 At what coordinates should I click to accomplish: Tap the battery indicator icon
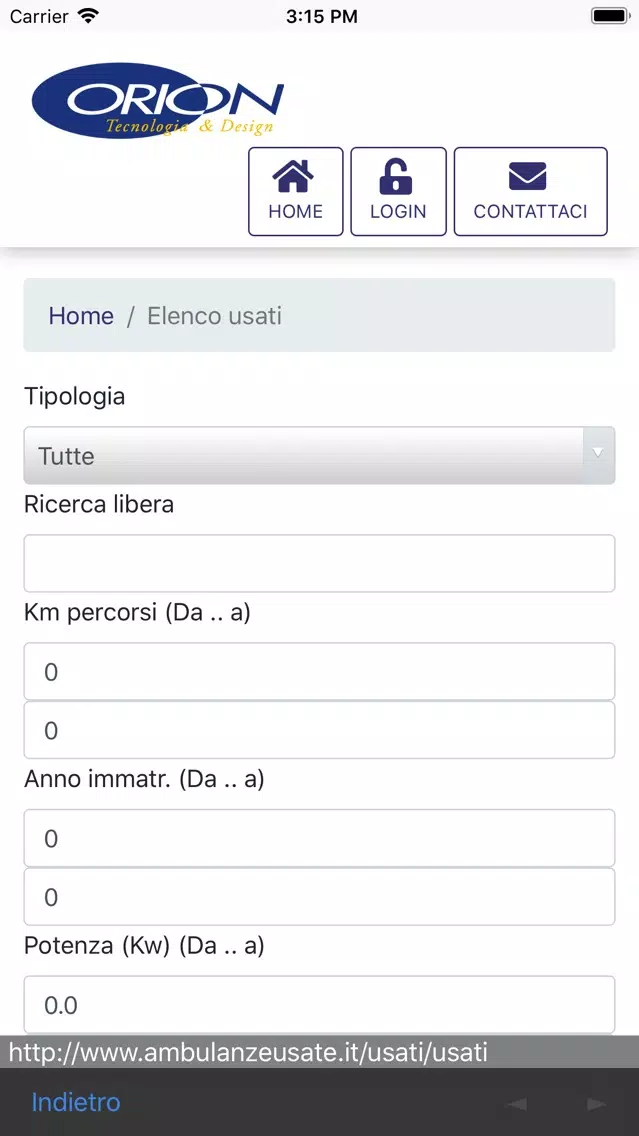point(610,16)
